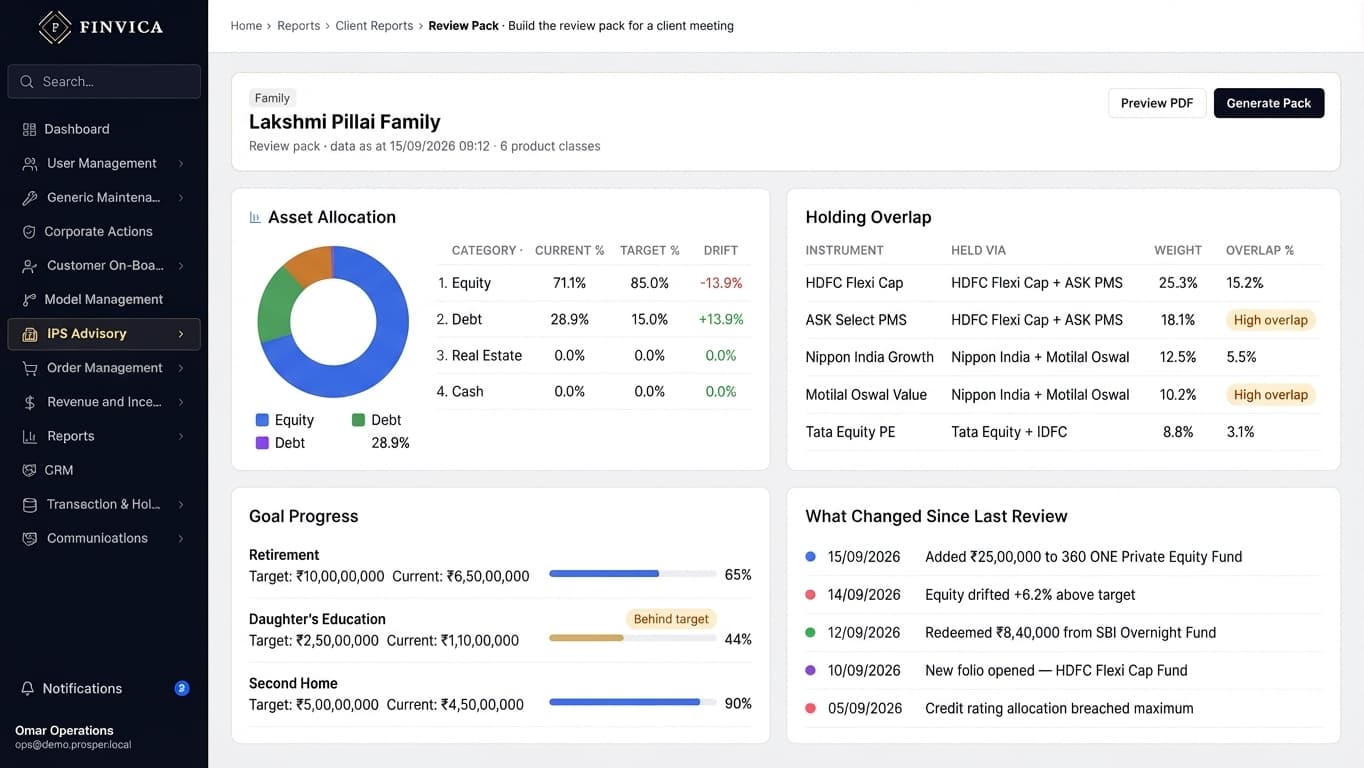Open Notifications in the sidebar
Image resolution: width=1364 pixels, height=768 pixels.
[x=104, y=688]
